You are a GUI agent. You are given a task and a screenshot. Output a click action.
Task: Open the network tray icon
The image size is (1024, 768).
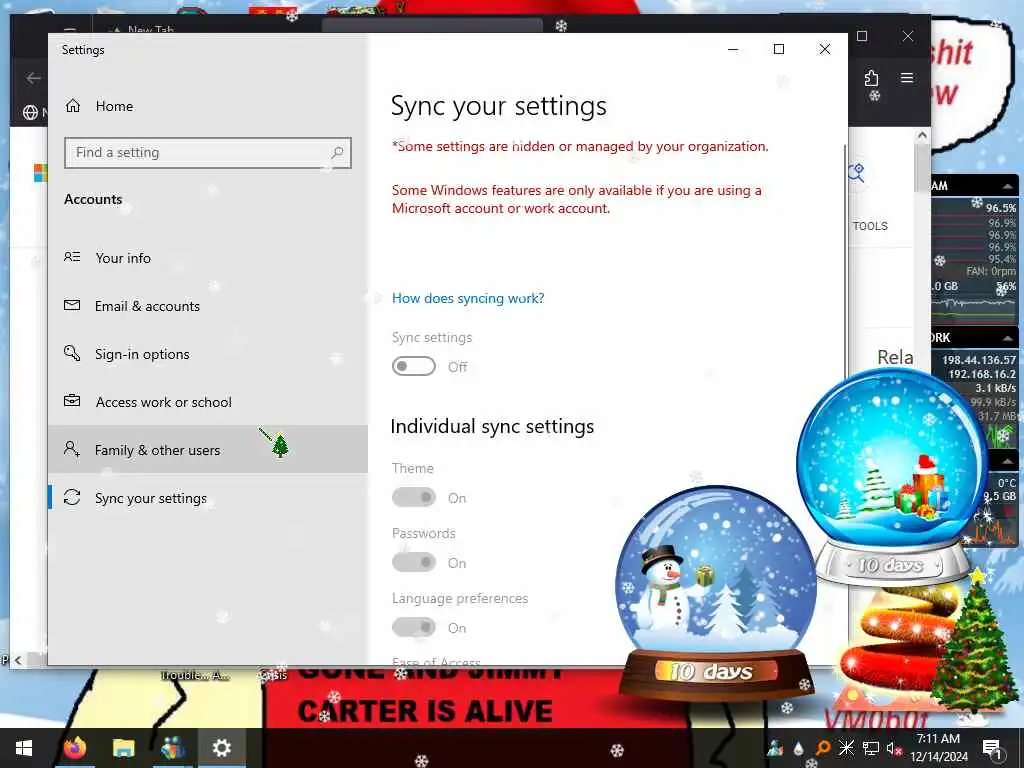871,748
